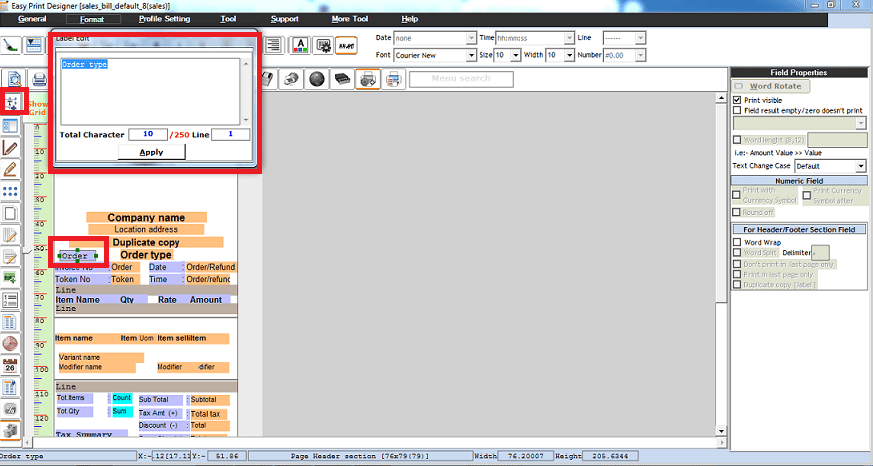This screenshot has width=873, height=466.
Task: Check Duplicate copy [label] option
Action: 737,284
